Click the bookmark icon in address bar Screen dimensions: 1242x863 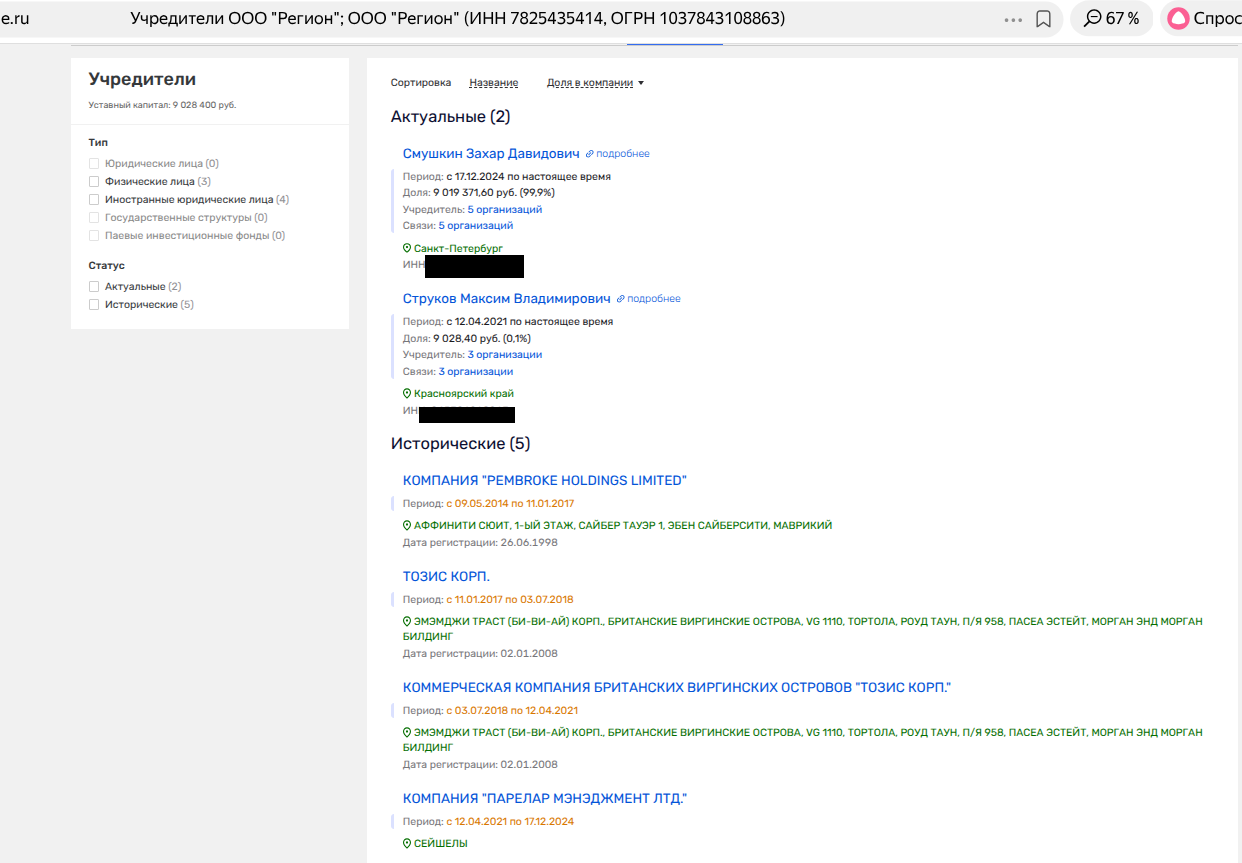point(1043,19)
